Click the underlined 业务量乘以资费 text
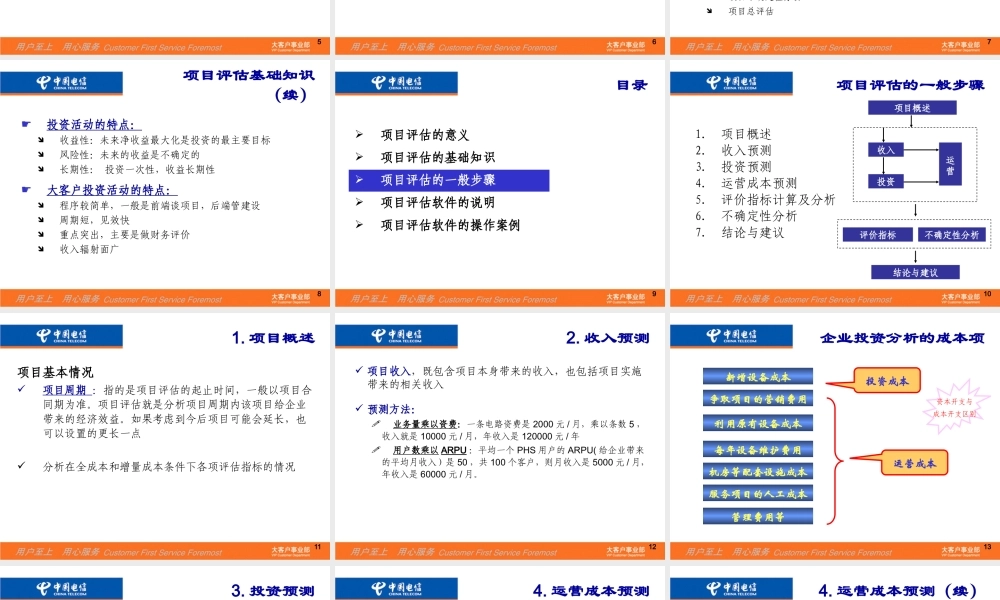The height and width of the screenshot is (600, 1000). 425,424
